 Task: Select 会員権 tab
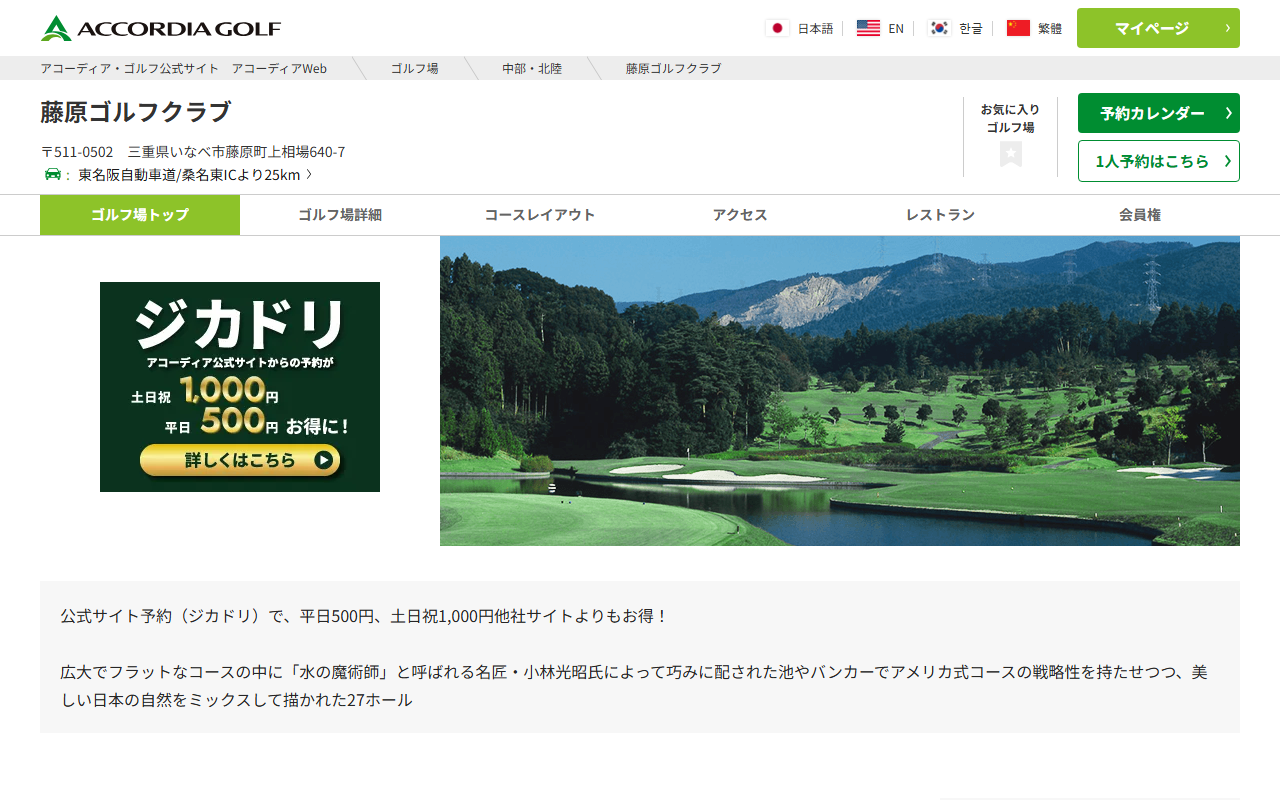point(1140,215)
